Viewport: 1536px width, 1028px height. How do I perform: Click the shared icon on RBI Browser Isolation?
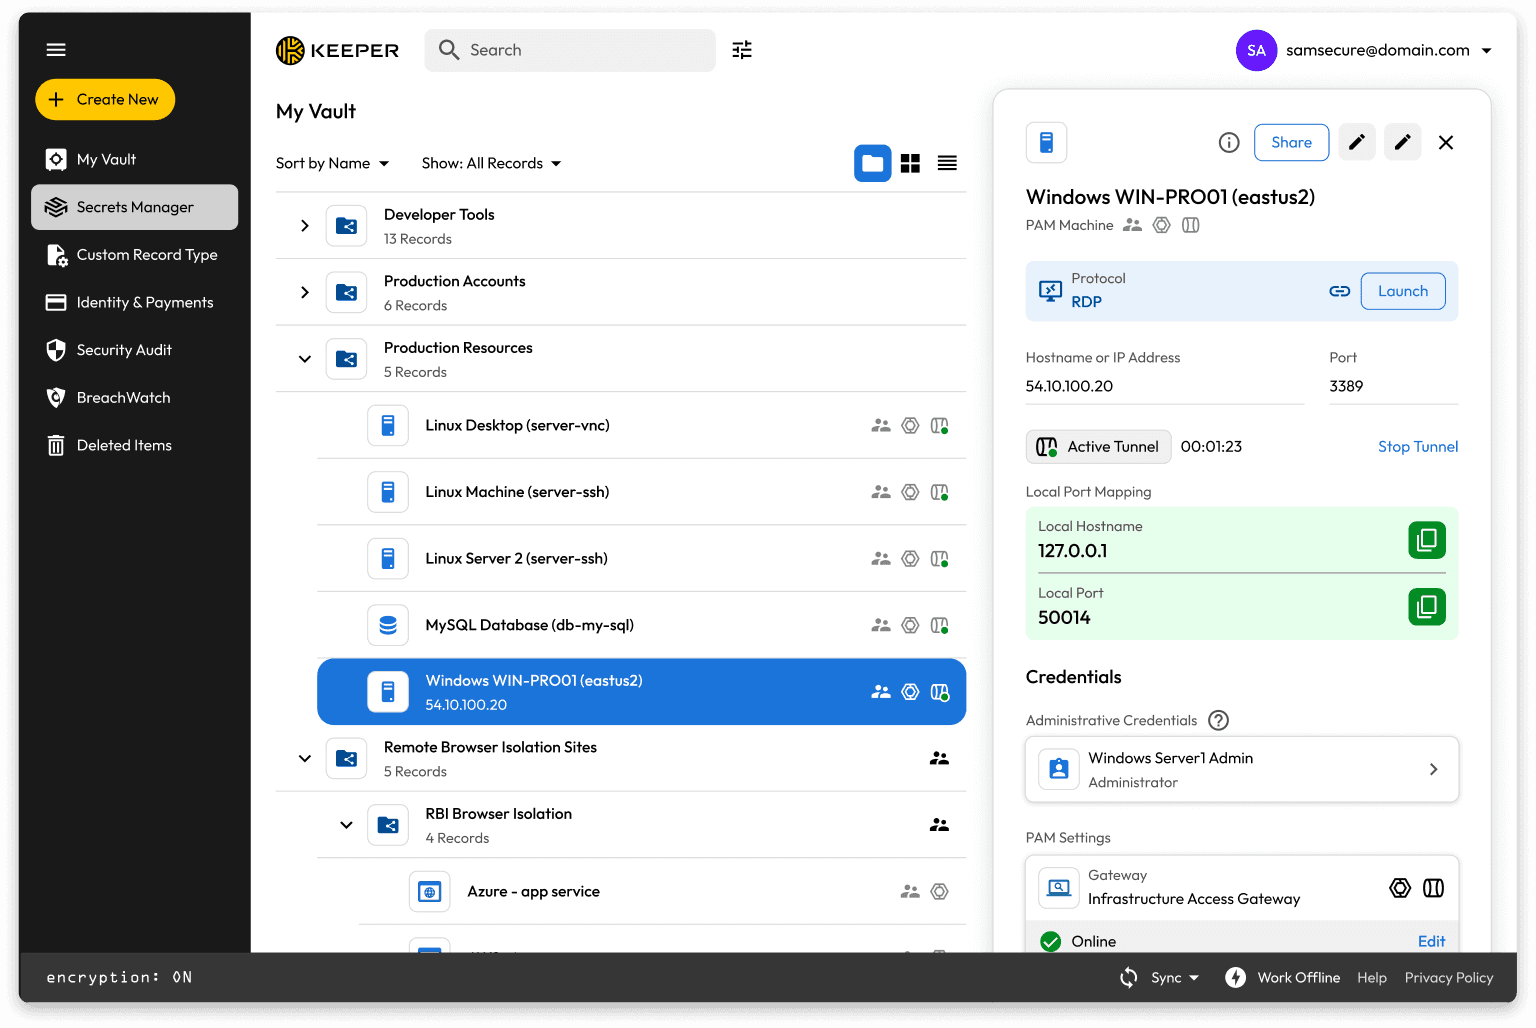point(939,825)
